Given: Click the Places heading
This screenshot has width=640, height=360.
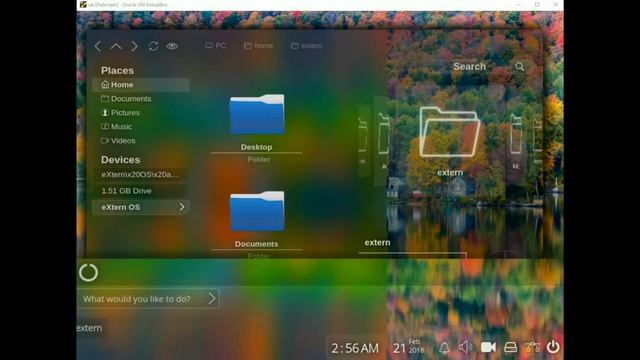Looking at the screenshot, I should point(117,70).
